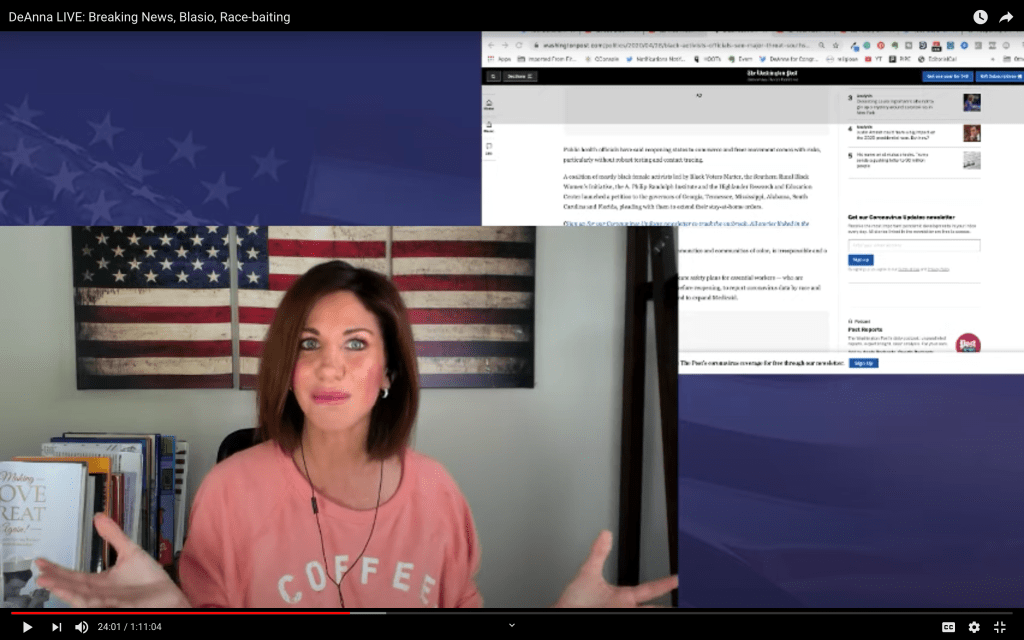Click the bookmark star in the address bar

pyautogui.click(x=835, y=45)
